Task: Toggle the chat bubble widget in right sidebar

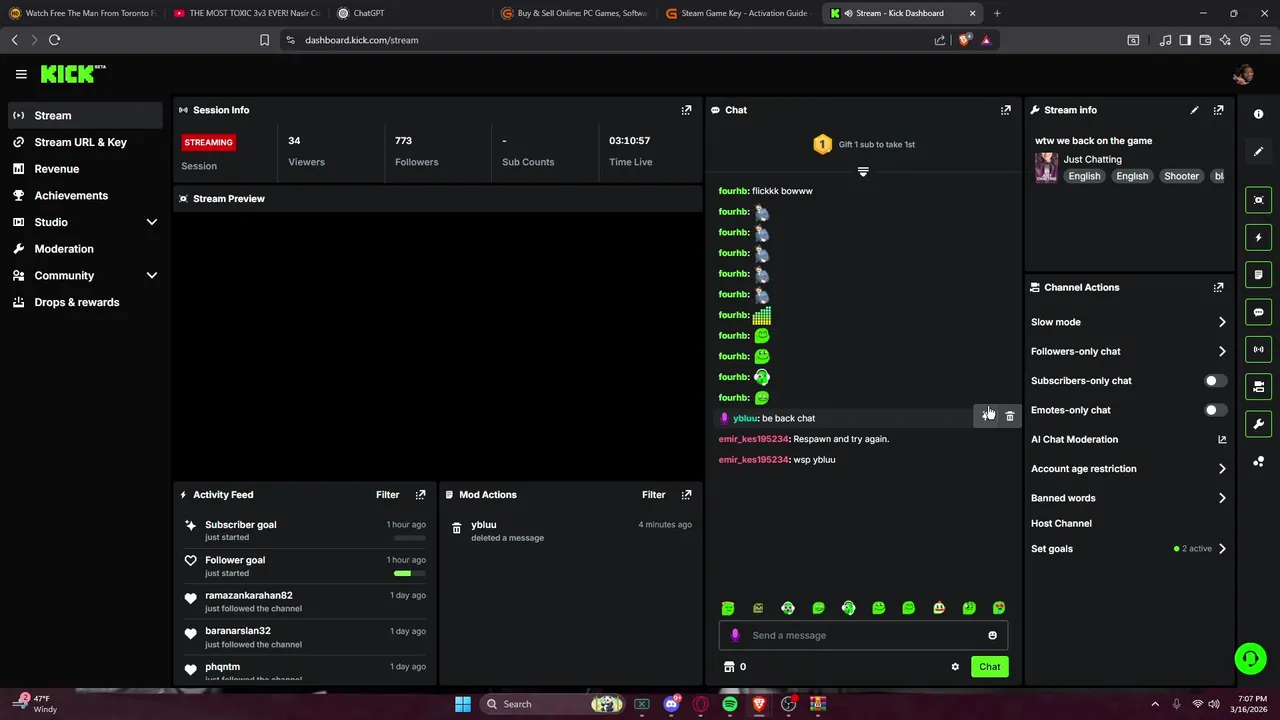Action: [1258, 312]
